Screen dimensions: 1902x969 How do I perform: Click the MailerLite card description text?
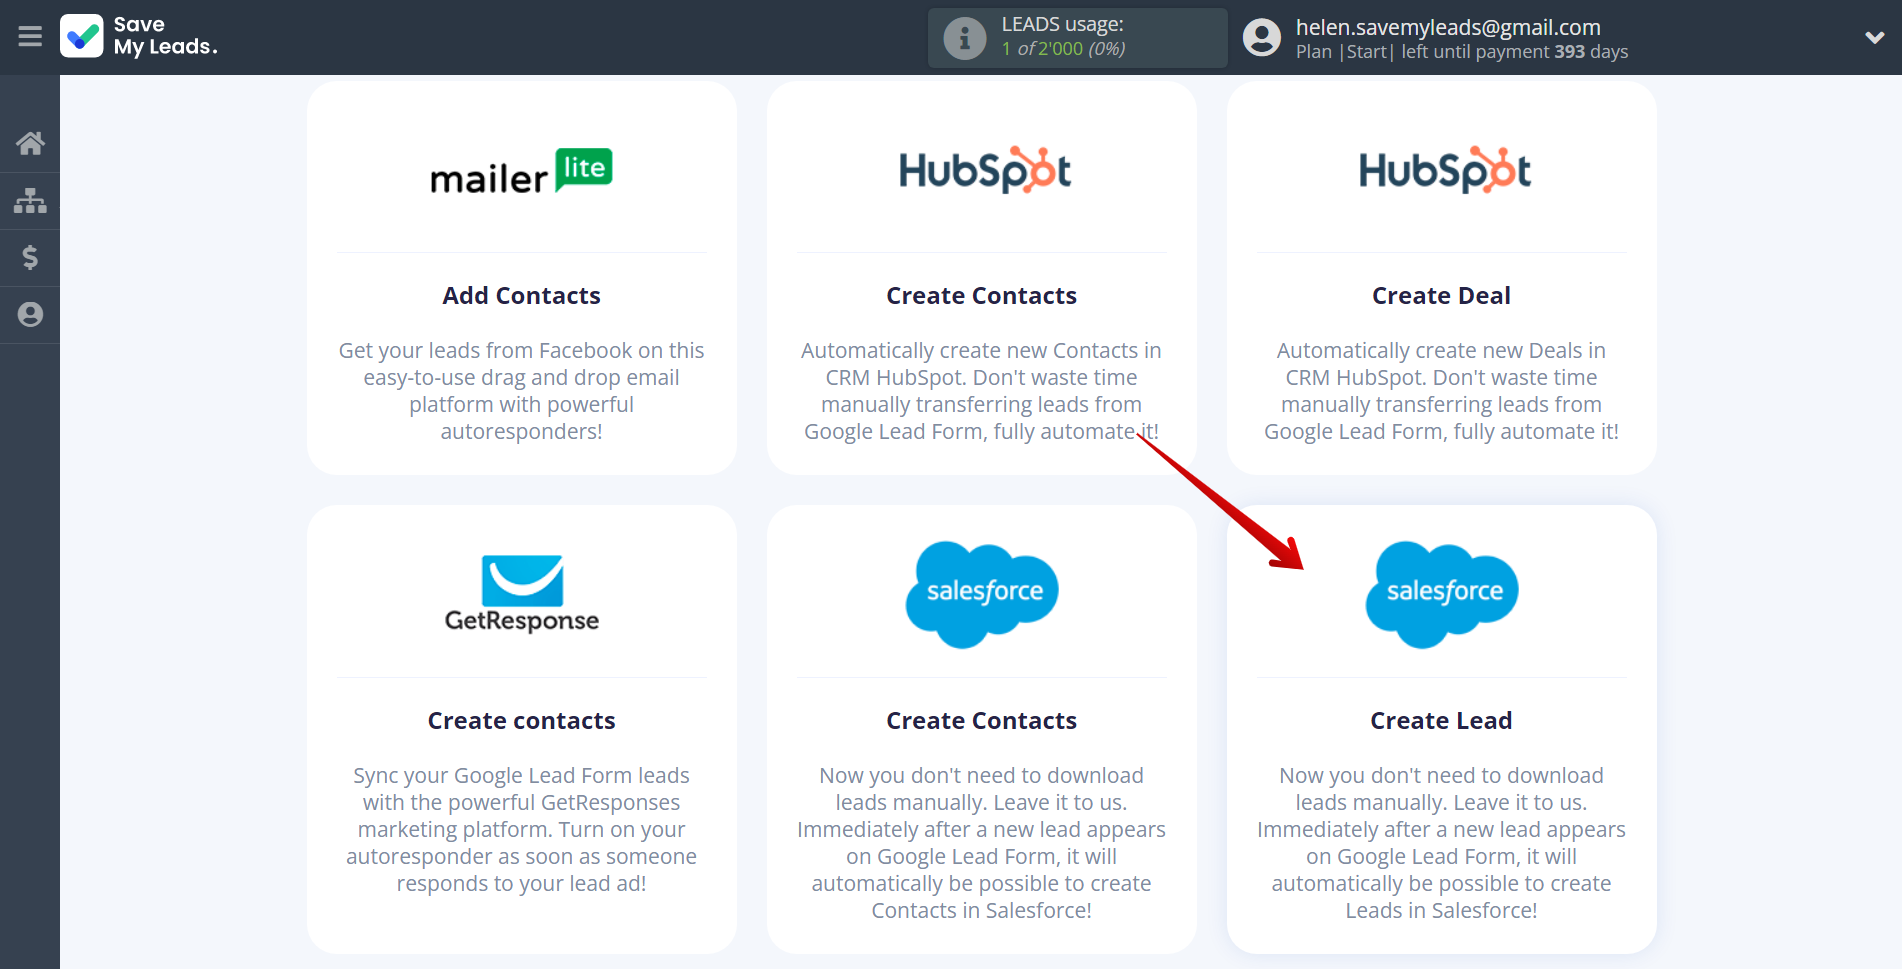522,391
